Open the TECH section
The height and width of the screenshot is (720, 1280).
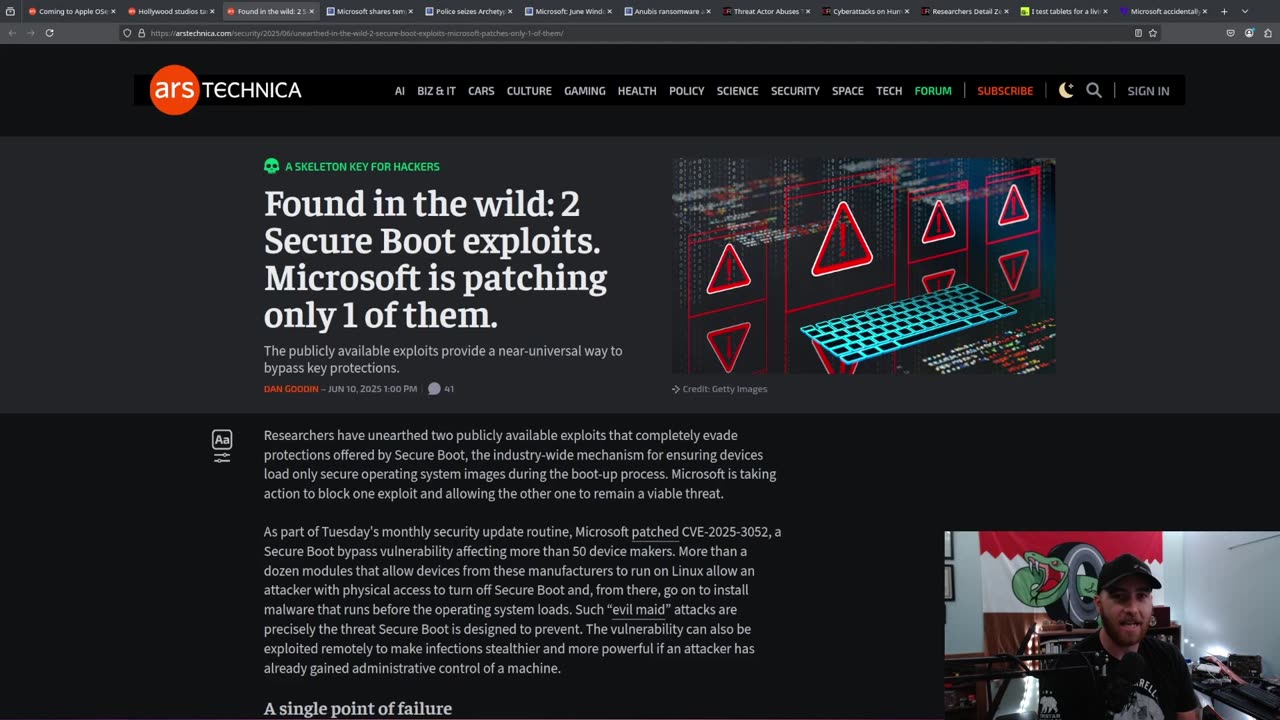[889, 91]
